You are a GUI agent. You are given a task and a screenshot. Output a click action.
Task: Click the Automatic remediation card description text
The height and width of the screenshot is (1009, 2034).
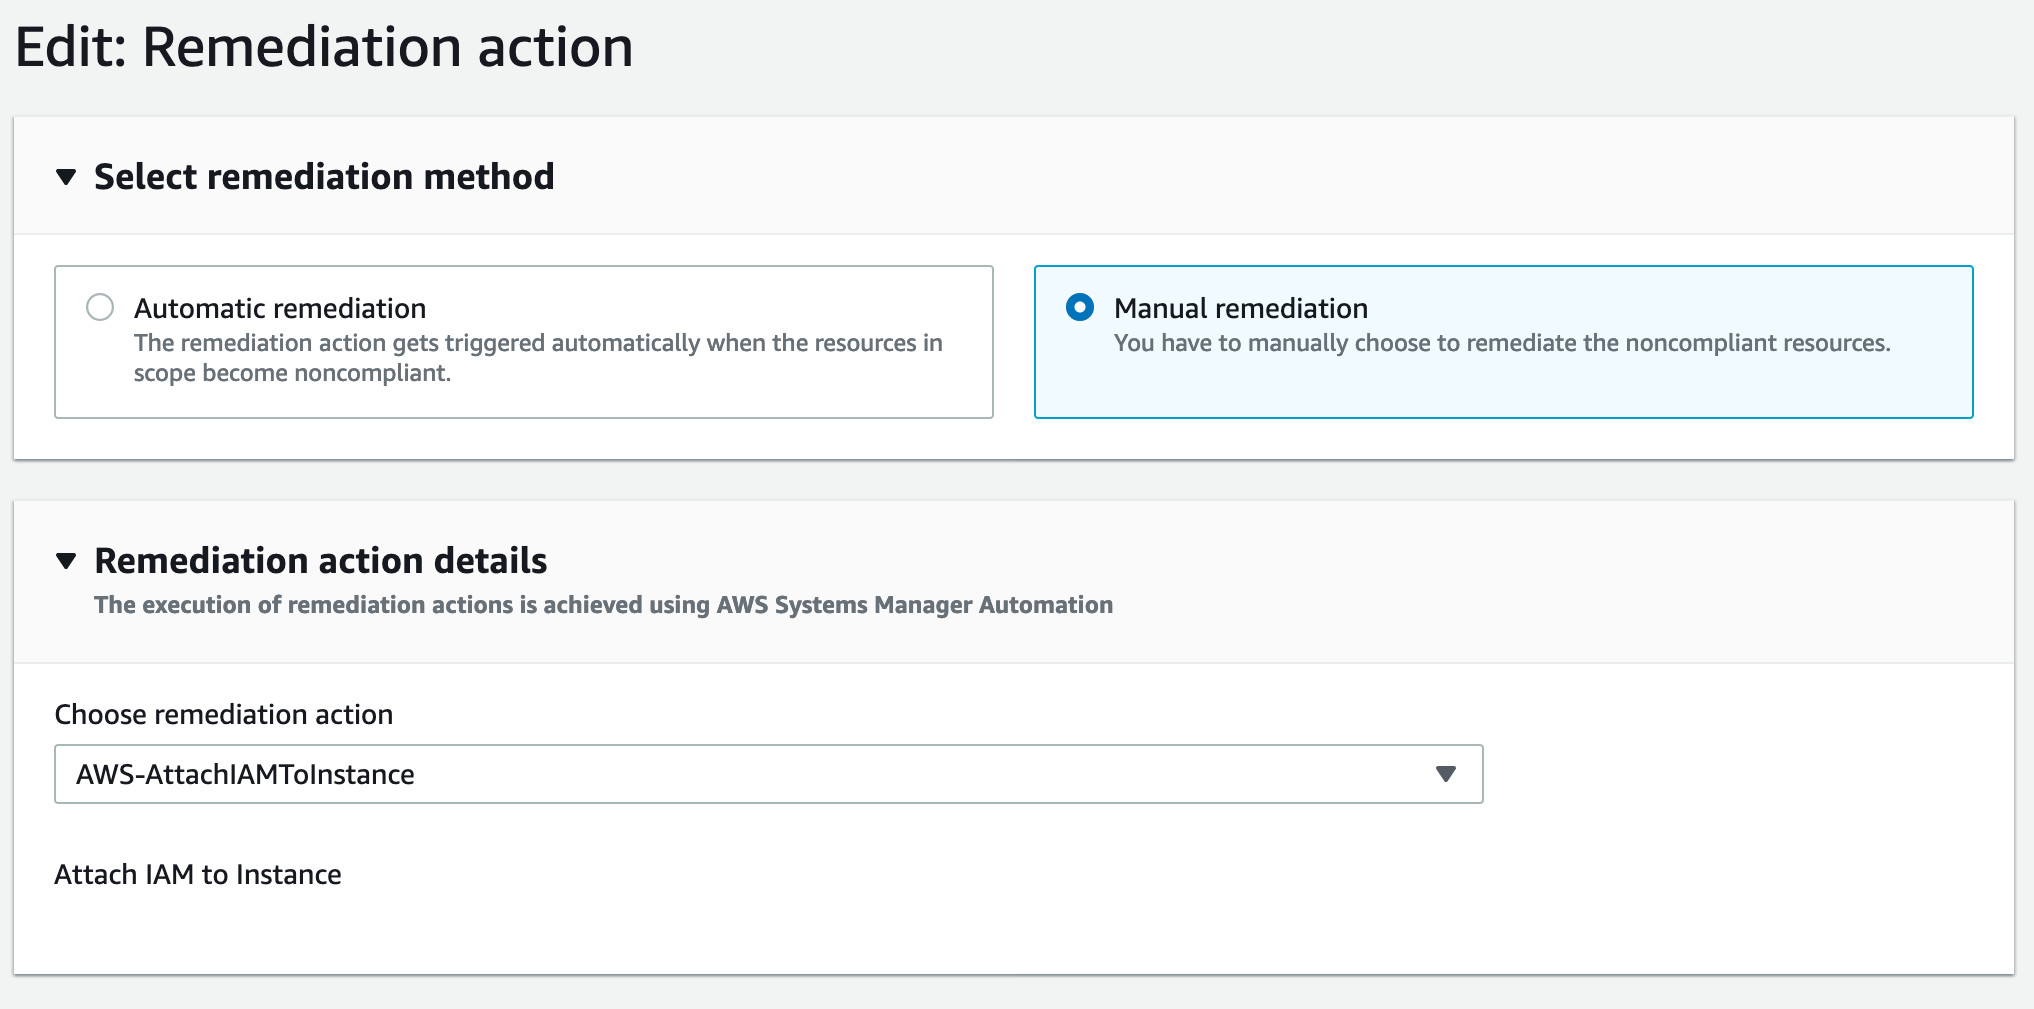click(538, 358)
